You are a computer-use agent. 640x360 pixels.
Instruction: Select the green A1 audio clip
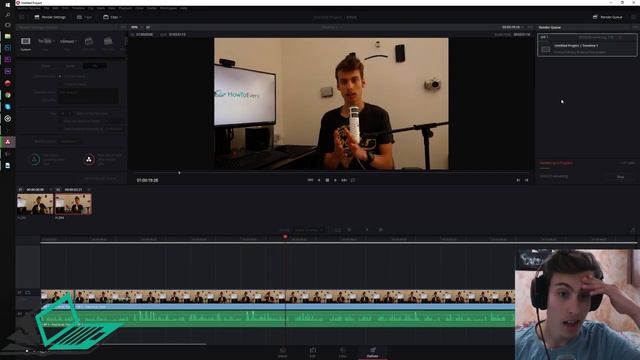coord(278,318)
